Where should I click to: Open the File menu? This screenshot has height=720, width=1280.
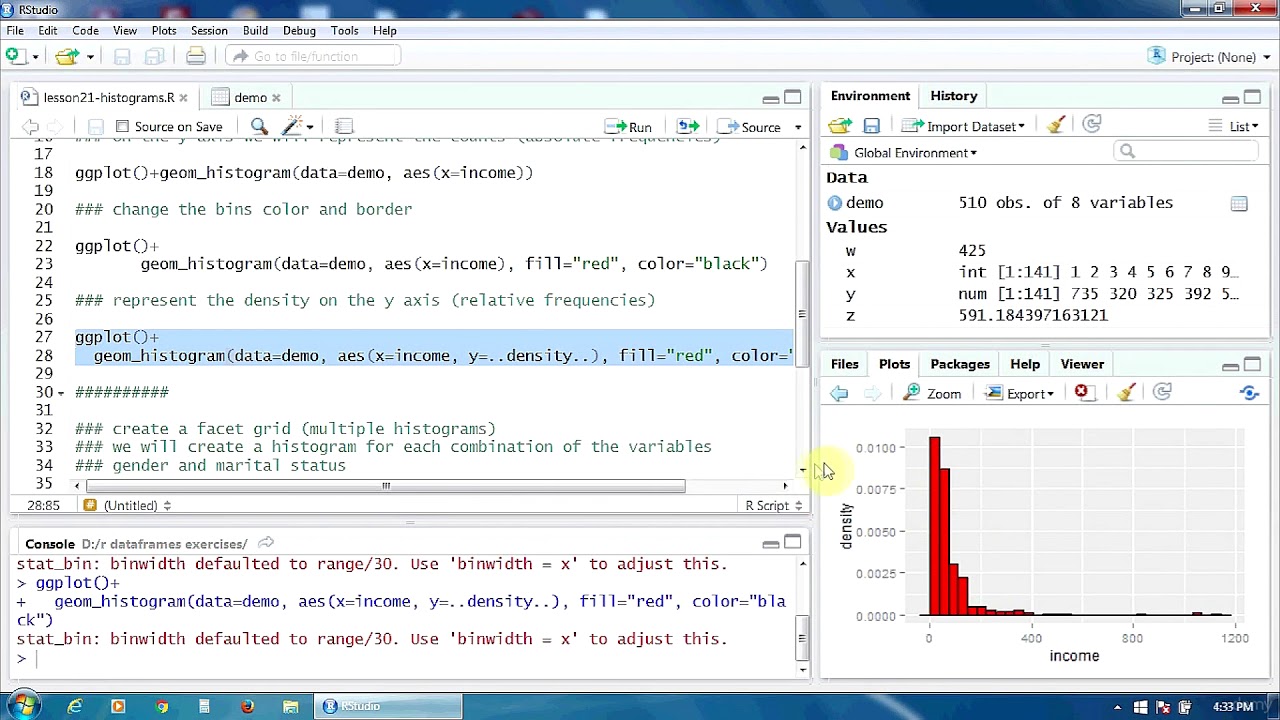coord(15,30)
